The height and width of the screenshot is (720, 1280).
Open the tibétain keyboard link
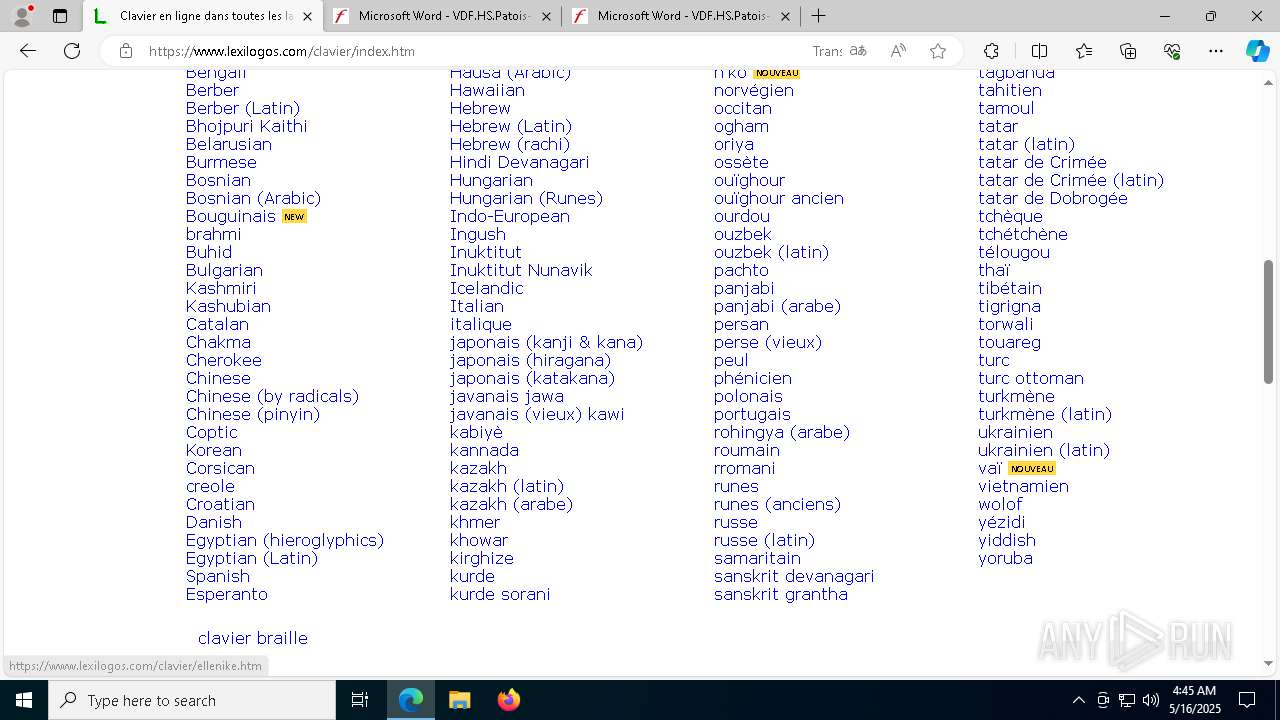click(x=1010, y=288)
